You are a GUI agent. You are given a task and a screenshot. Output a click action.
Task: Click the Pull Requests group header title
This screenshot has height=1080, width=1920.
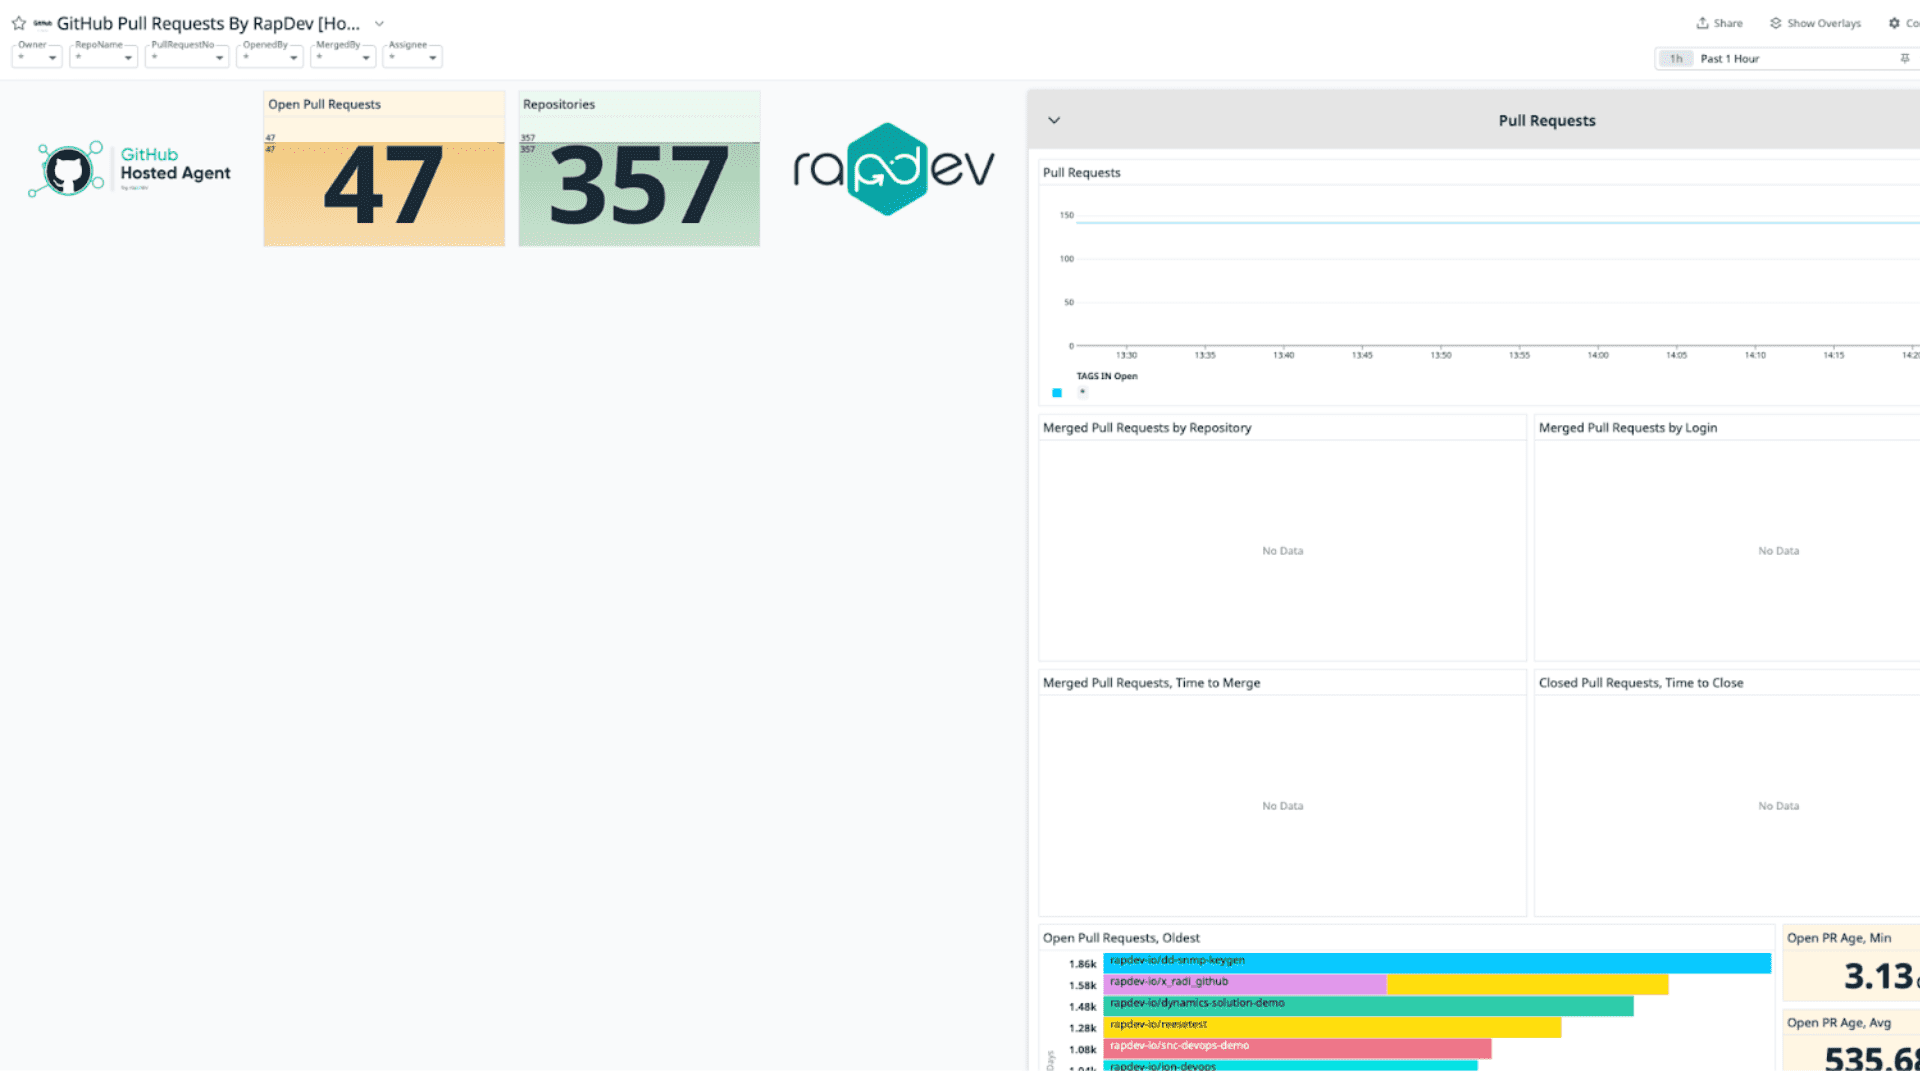[x=1547, y=121]
